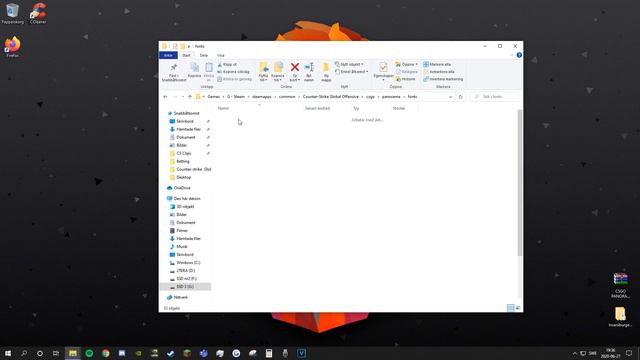The image size is (640, 360).
Task: Click the vertical scrollbar in file list
Action: [x=520, y=183]
